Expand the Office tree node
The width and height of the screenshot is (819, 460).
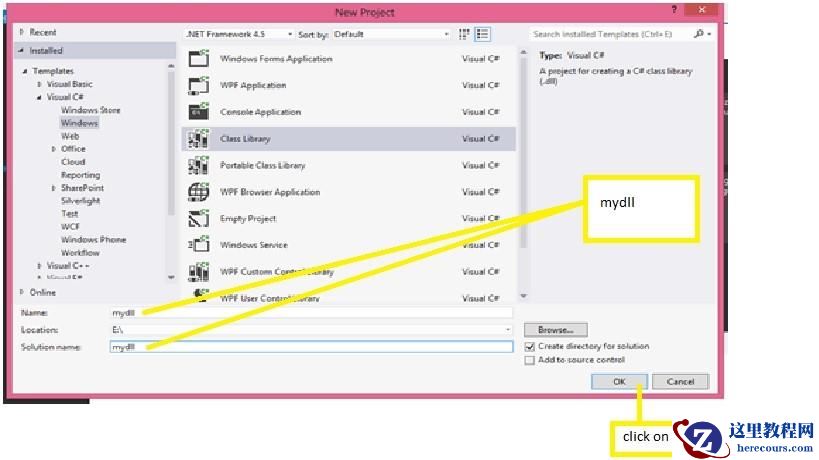(53, 149)
